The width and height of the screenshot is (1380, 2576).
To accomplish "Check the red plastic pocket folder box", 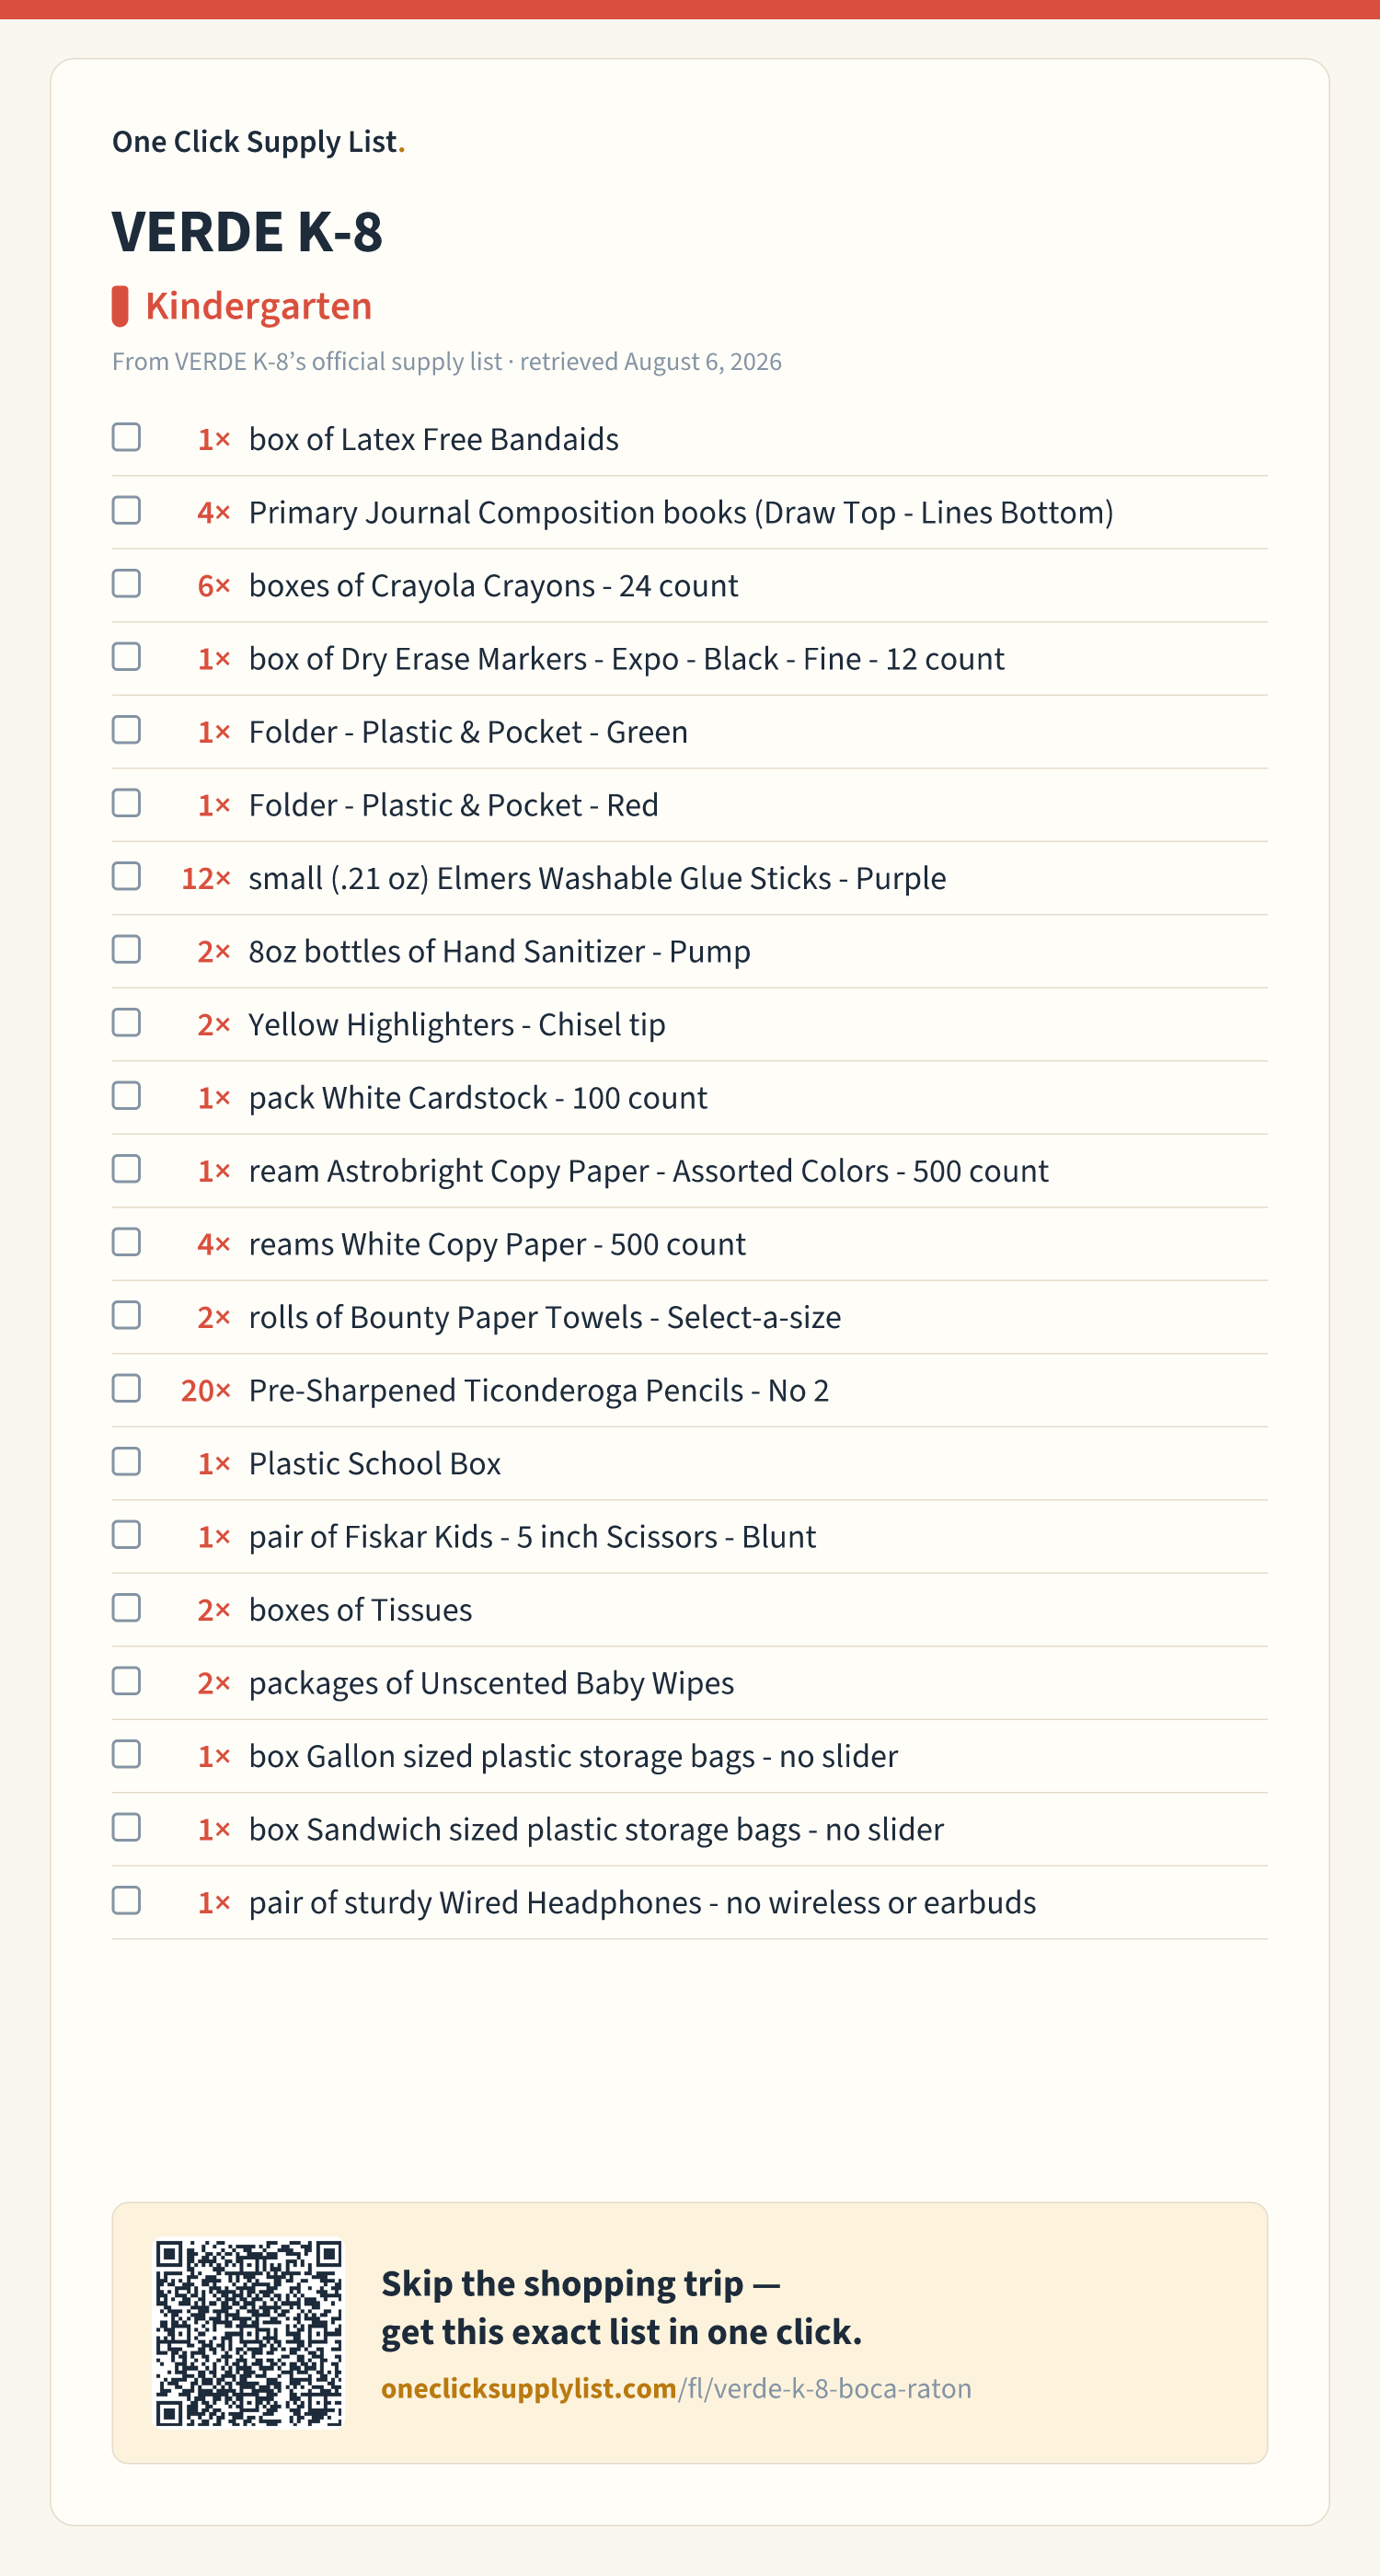I will [x=126, y=803].
